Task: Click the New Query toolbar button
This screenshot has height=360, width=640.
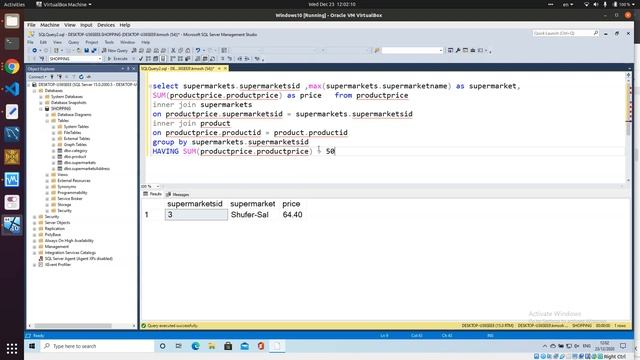Action: (x=115, y=50)
